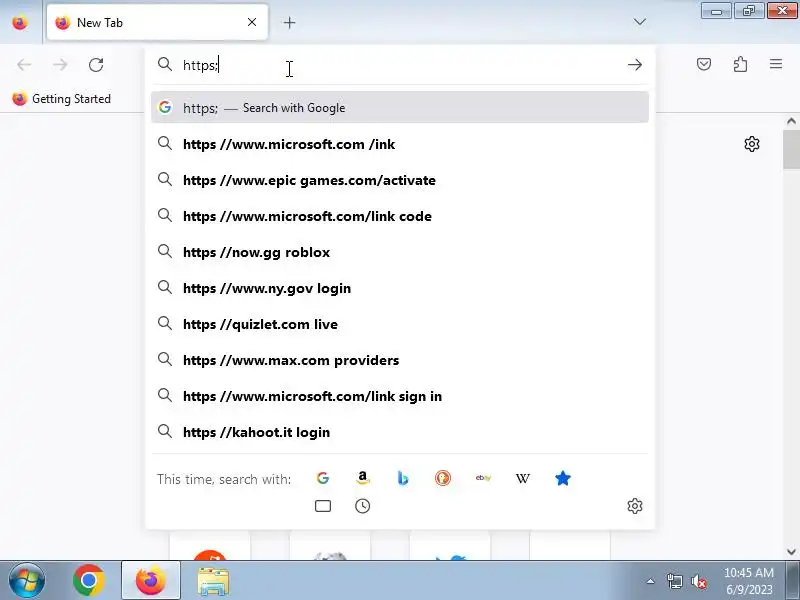Open the Getting Started bookmark

pyautogui.click(x=62, y=98)
